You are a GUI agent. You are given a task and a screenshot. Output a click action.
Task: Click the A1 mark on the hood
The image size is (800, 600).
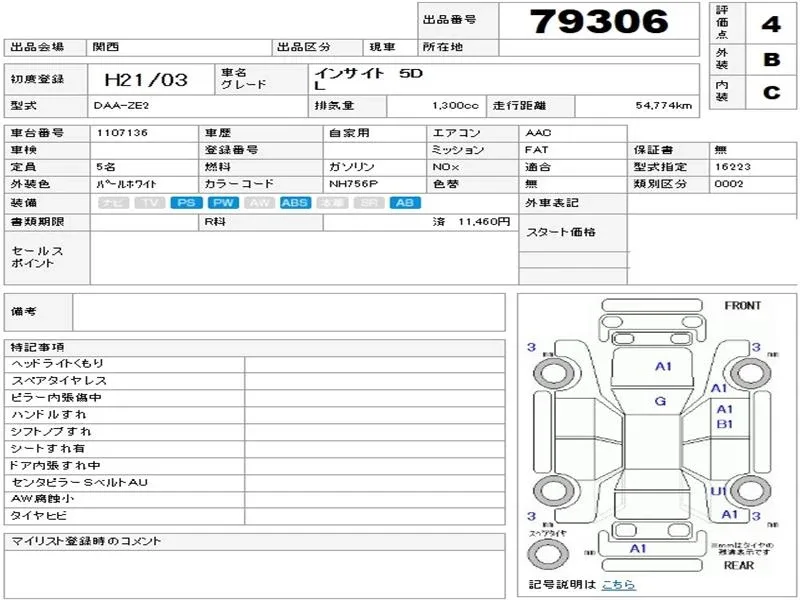663,366
